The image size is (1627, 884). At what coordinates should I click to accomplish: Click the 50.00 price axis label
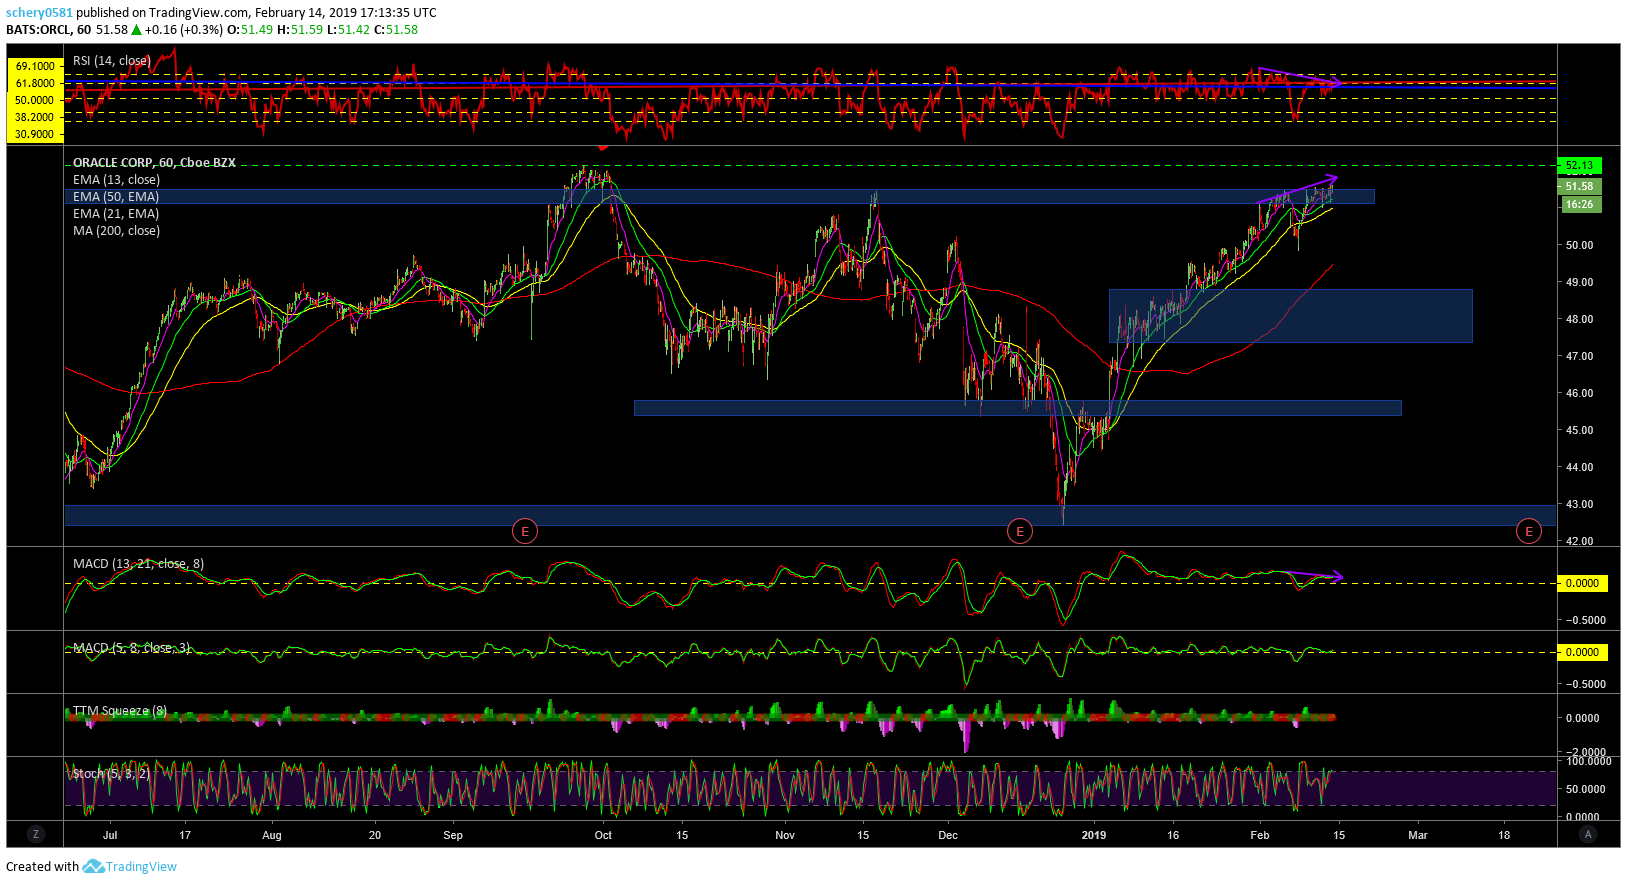click(1580, 246)
